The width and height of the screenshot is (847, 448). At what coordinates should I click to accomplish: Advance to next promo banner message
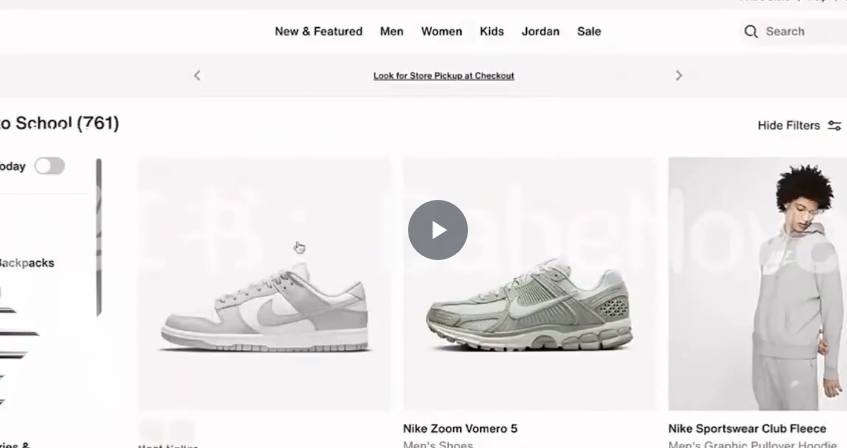click(679, 76)
